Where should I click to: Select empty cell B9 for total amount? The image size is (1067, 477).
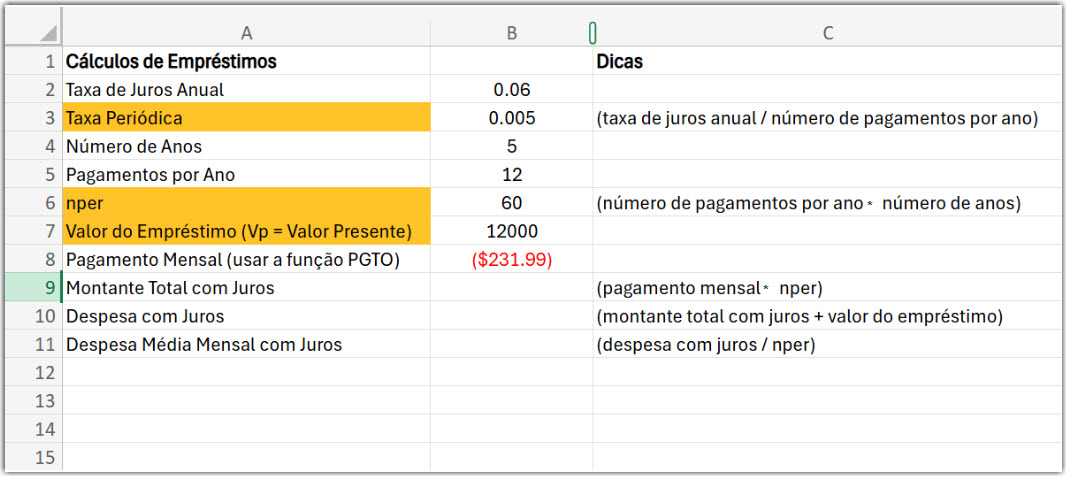[x=512, y=288]
